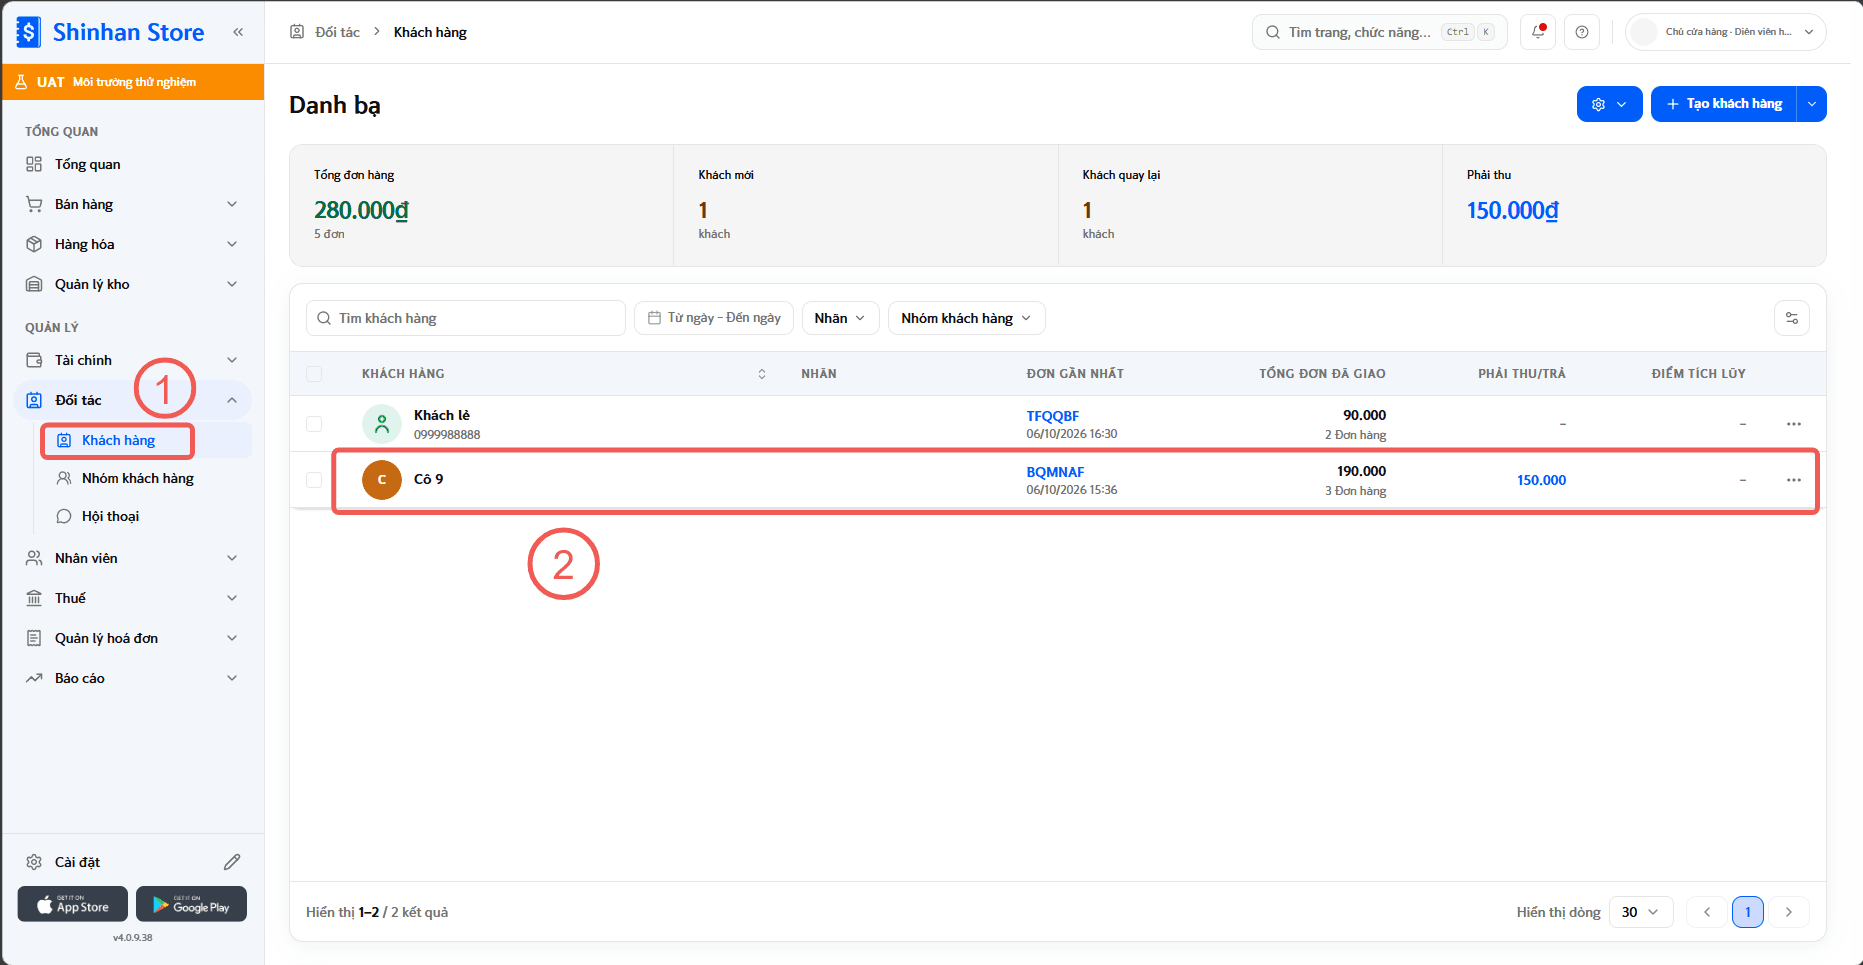Click the Tạo khách hàng button

tap(1724, 104)
